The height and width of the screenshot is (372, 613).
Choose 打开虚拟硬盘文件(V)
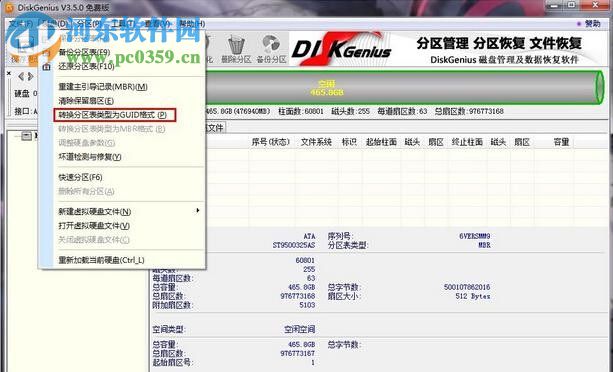coord(94,225)
